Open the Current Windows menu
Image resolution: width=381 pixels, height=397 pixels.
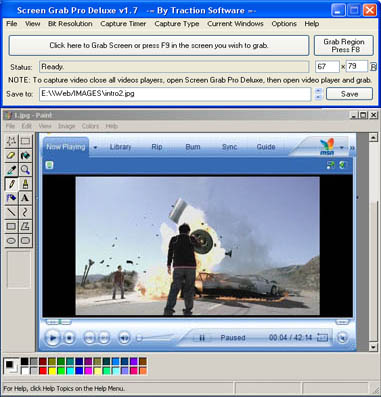pos(235,24)
